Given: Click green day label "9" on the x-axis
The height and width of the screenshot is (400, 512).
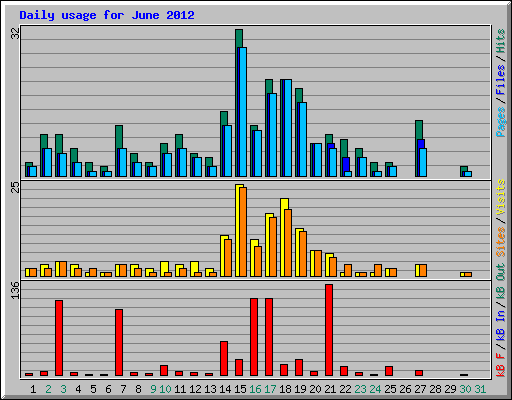Looking at the screenshot, I should (x=153, y=389).
